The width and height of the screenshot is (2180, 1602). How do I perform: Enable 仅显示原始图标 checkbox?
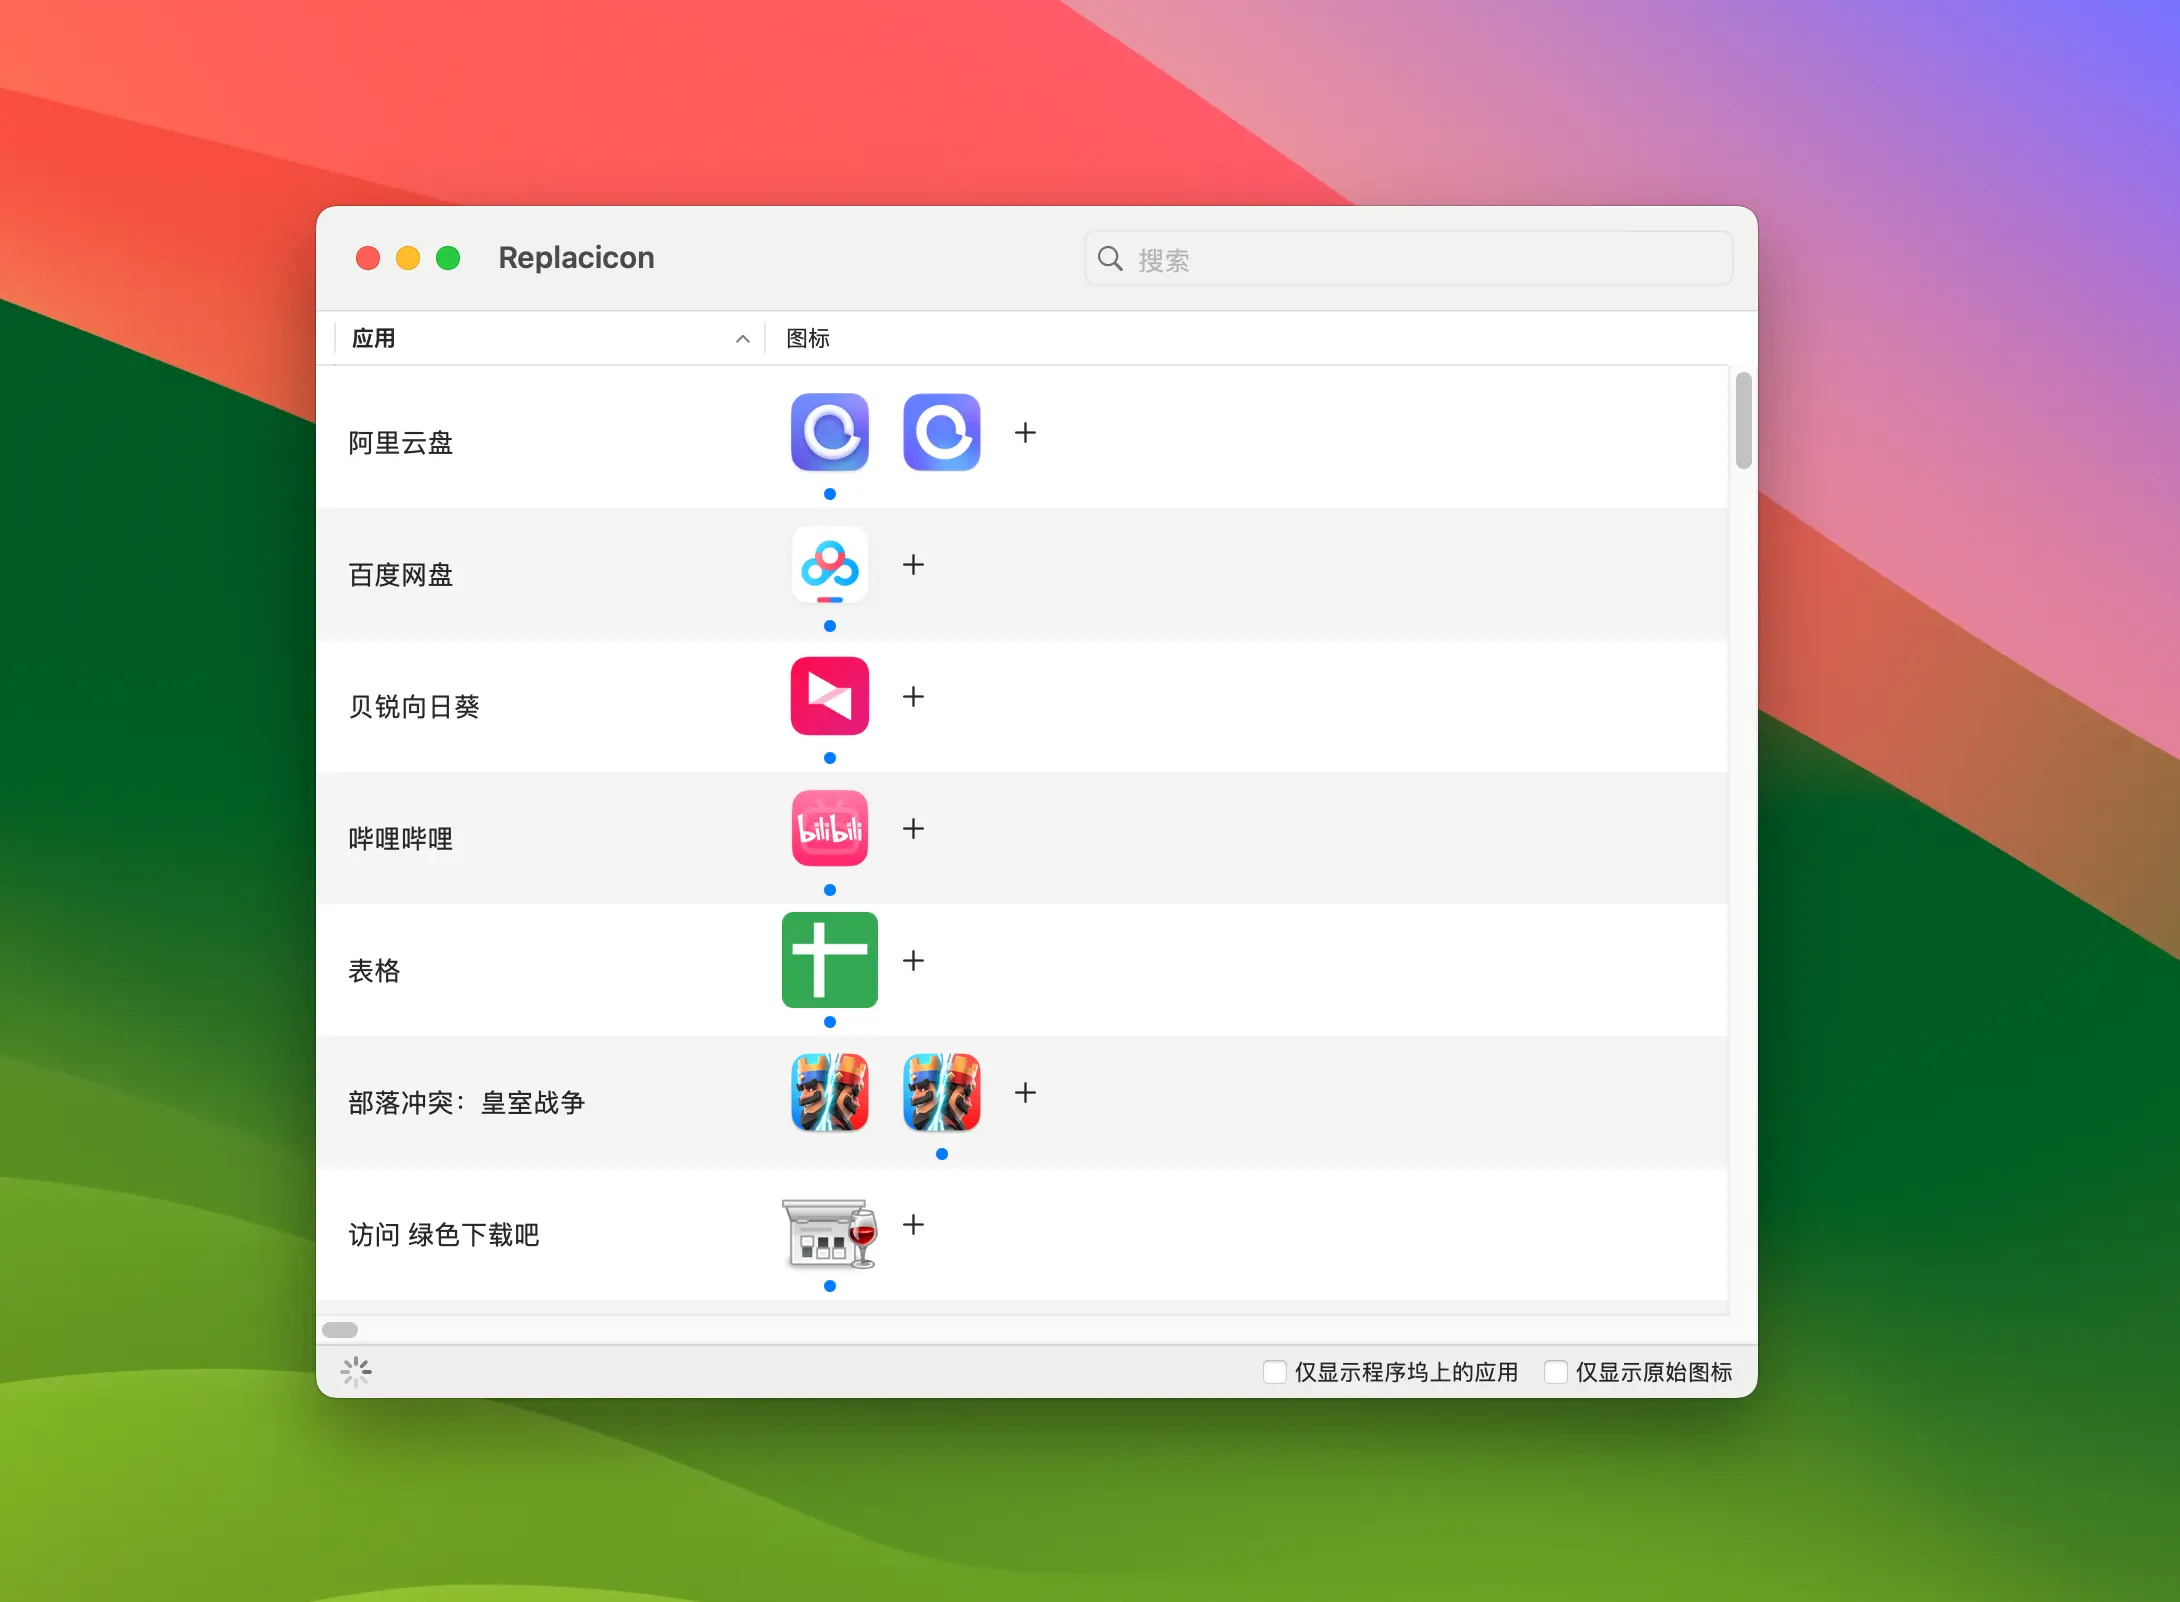(1555, 1372)
